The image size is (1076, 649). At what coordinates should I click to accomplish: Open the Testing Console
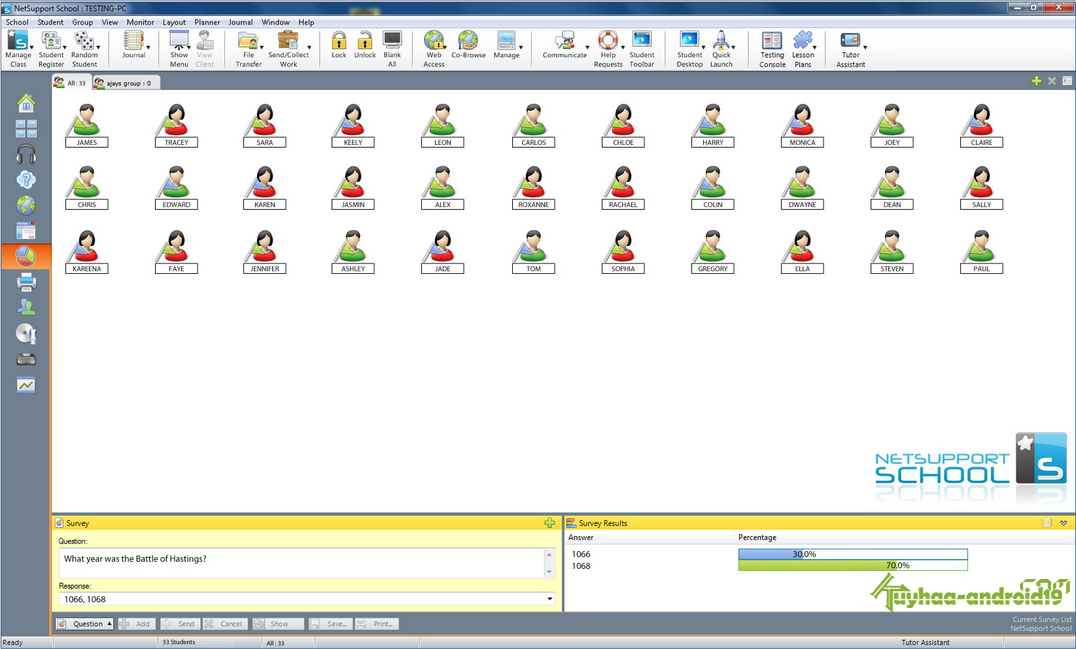point(772,49)
